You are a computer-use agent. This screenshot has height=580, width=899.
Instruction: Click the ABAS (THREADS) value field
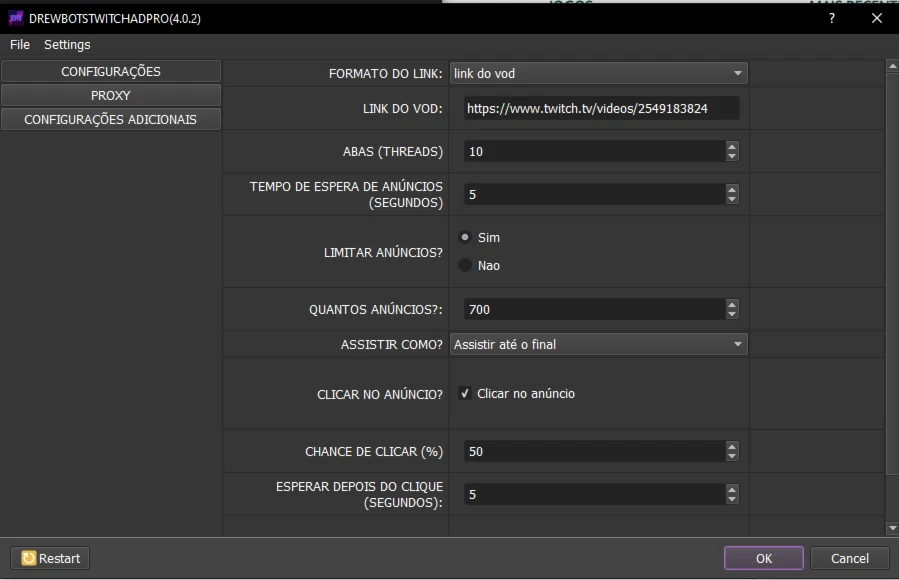[594, 151]
